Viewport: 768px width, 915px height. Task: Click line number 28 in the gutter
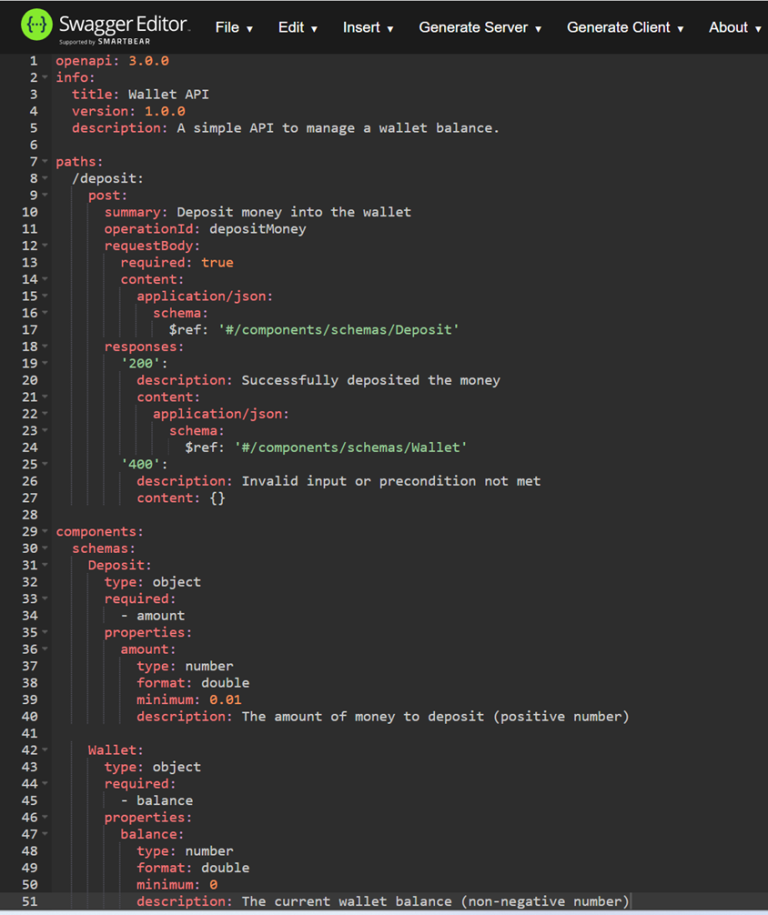pos(30,515)
